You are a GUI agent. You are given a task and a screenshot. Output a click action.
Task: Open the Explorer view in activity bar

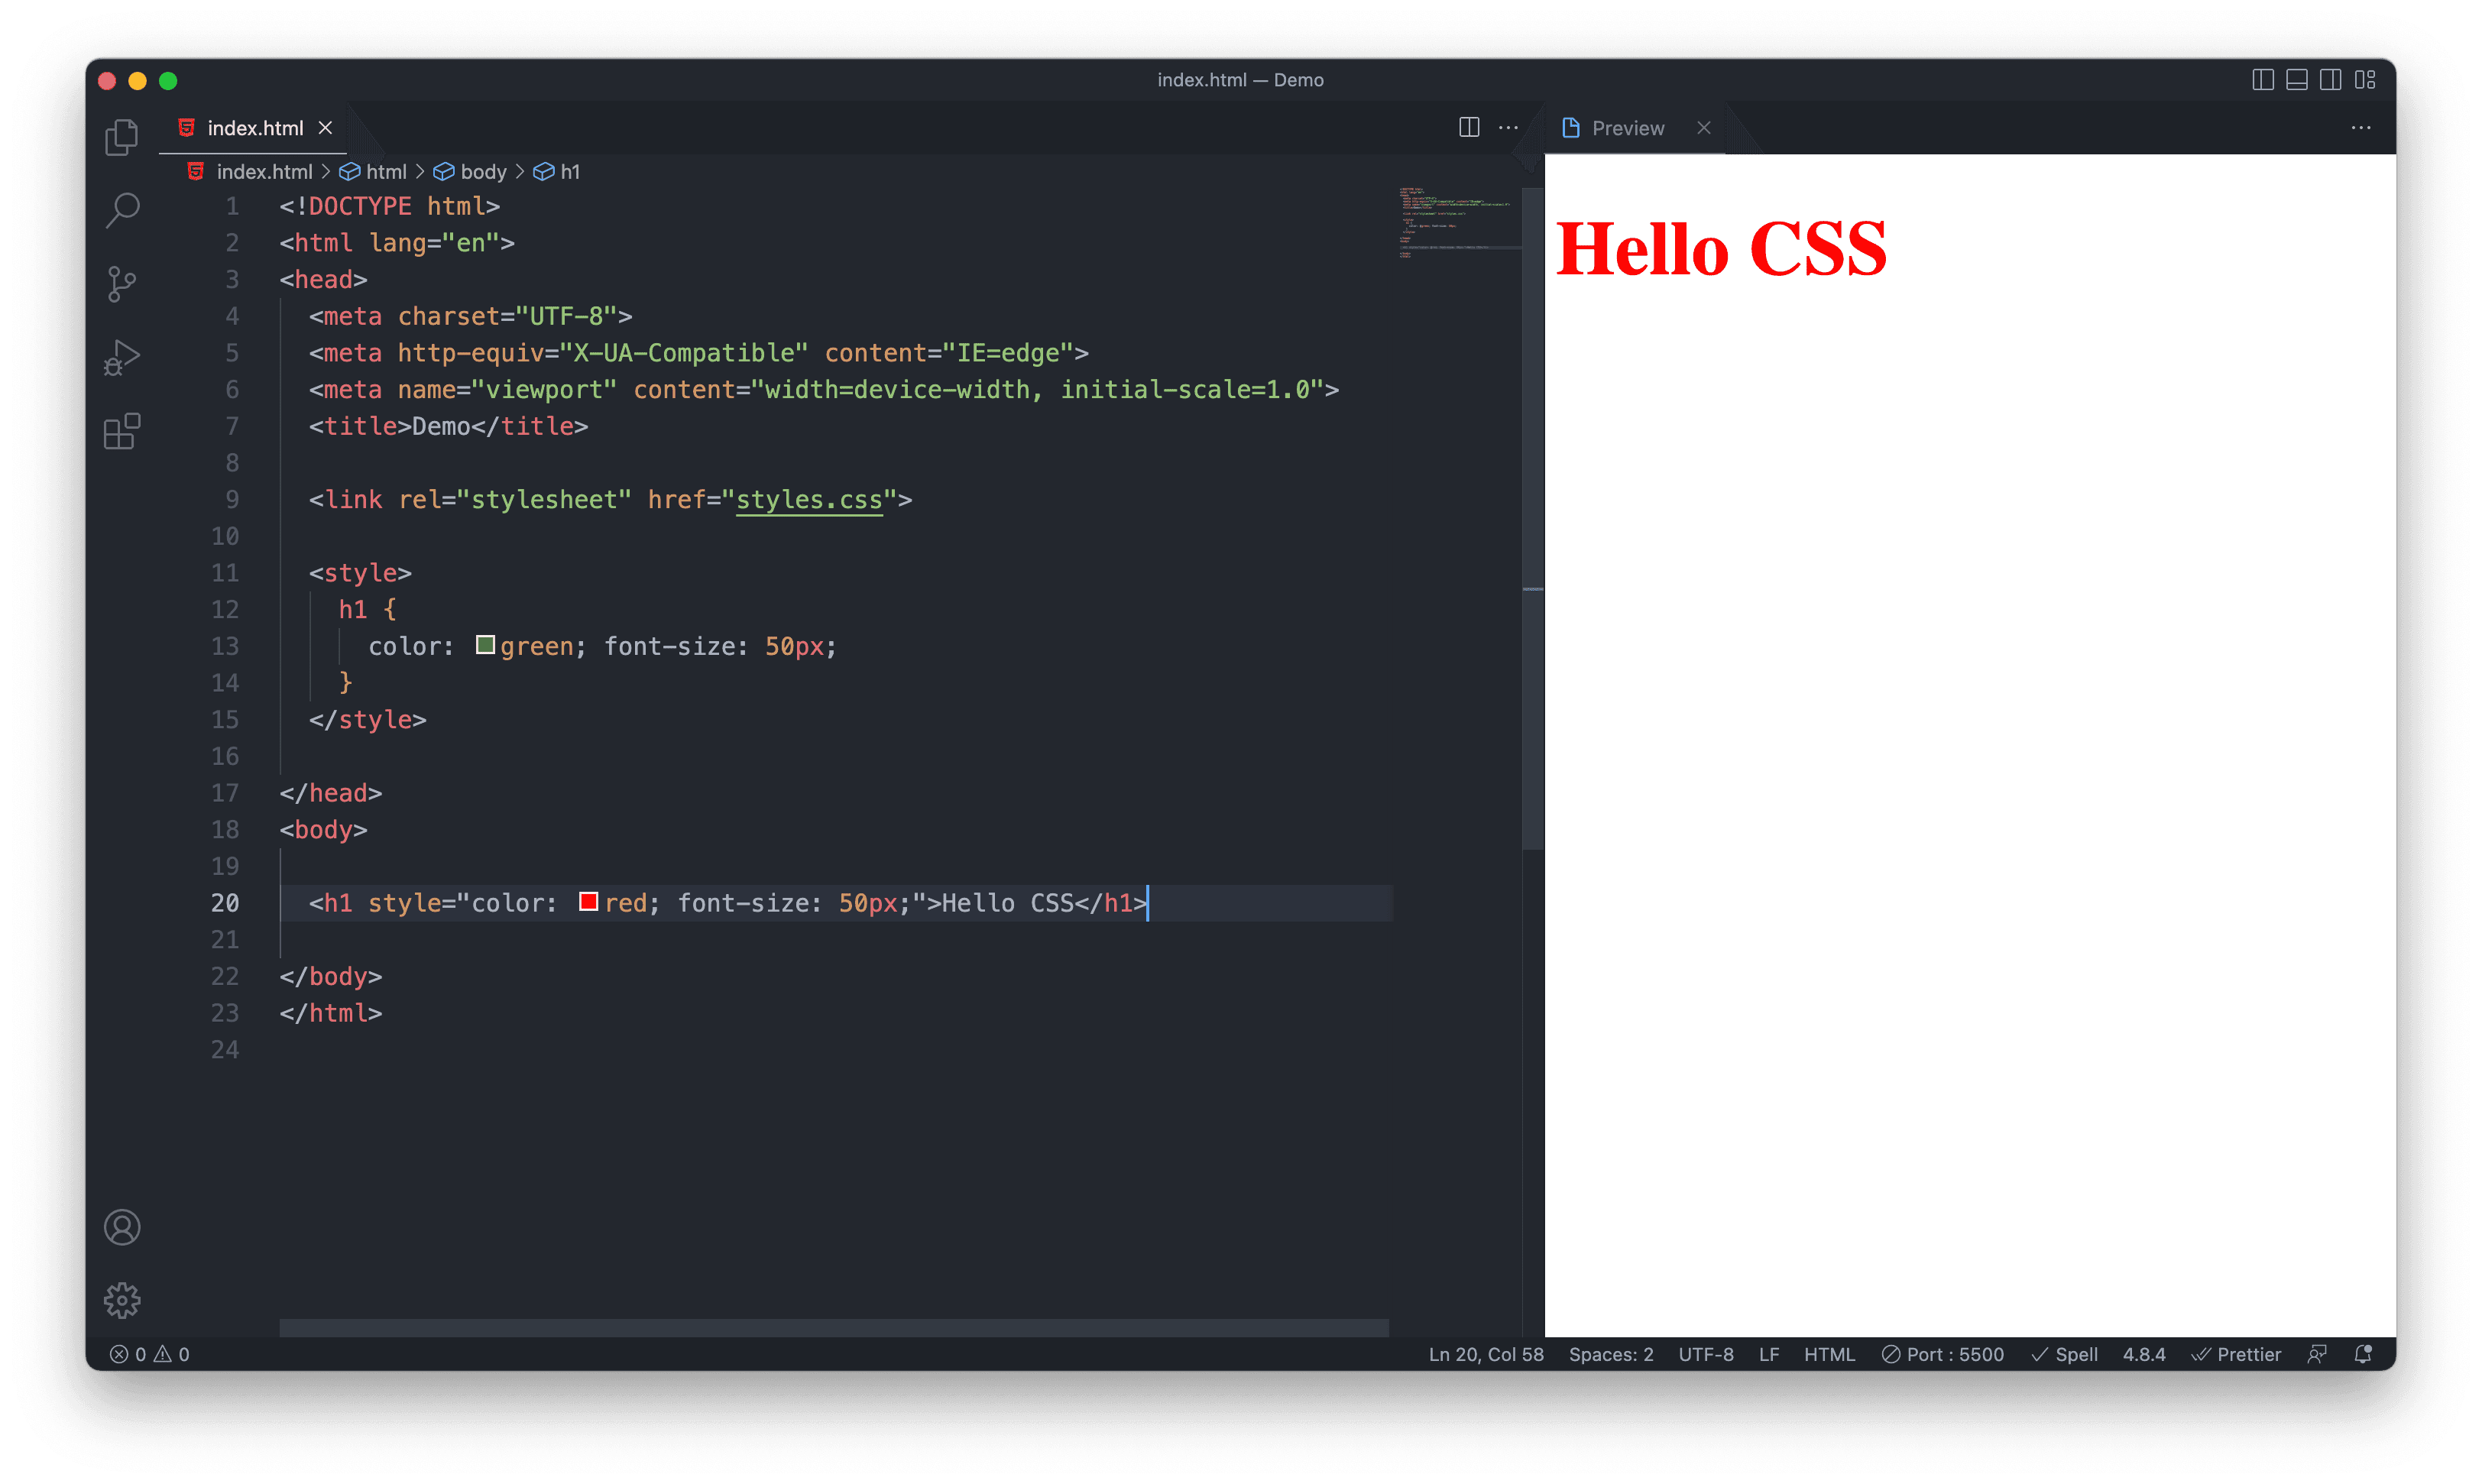[122, 137]
